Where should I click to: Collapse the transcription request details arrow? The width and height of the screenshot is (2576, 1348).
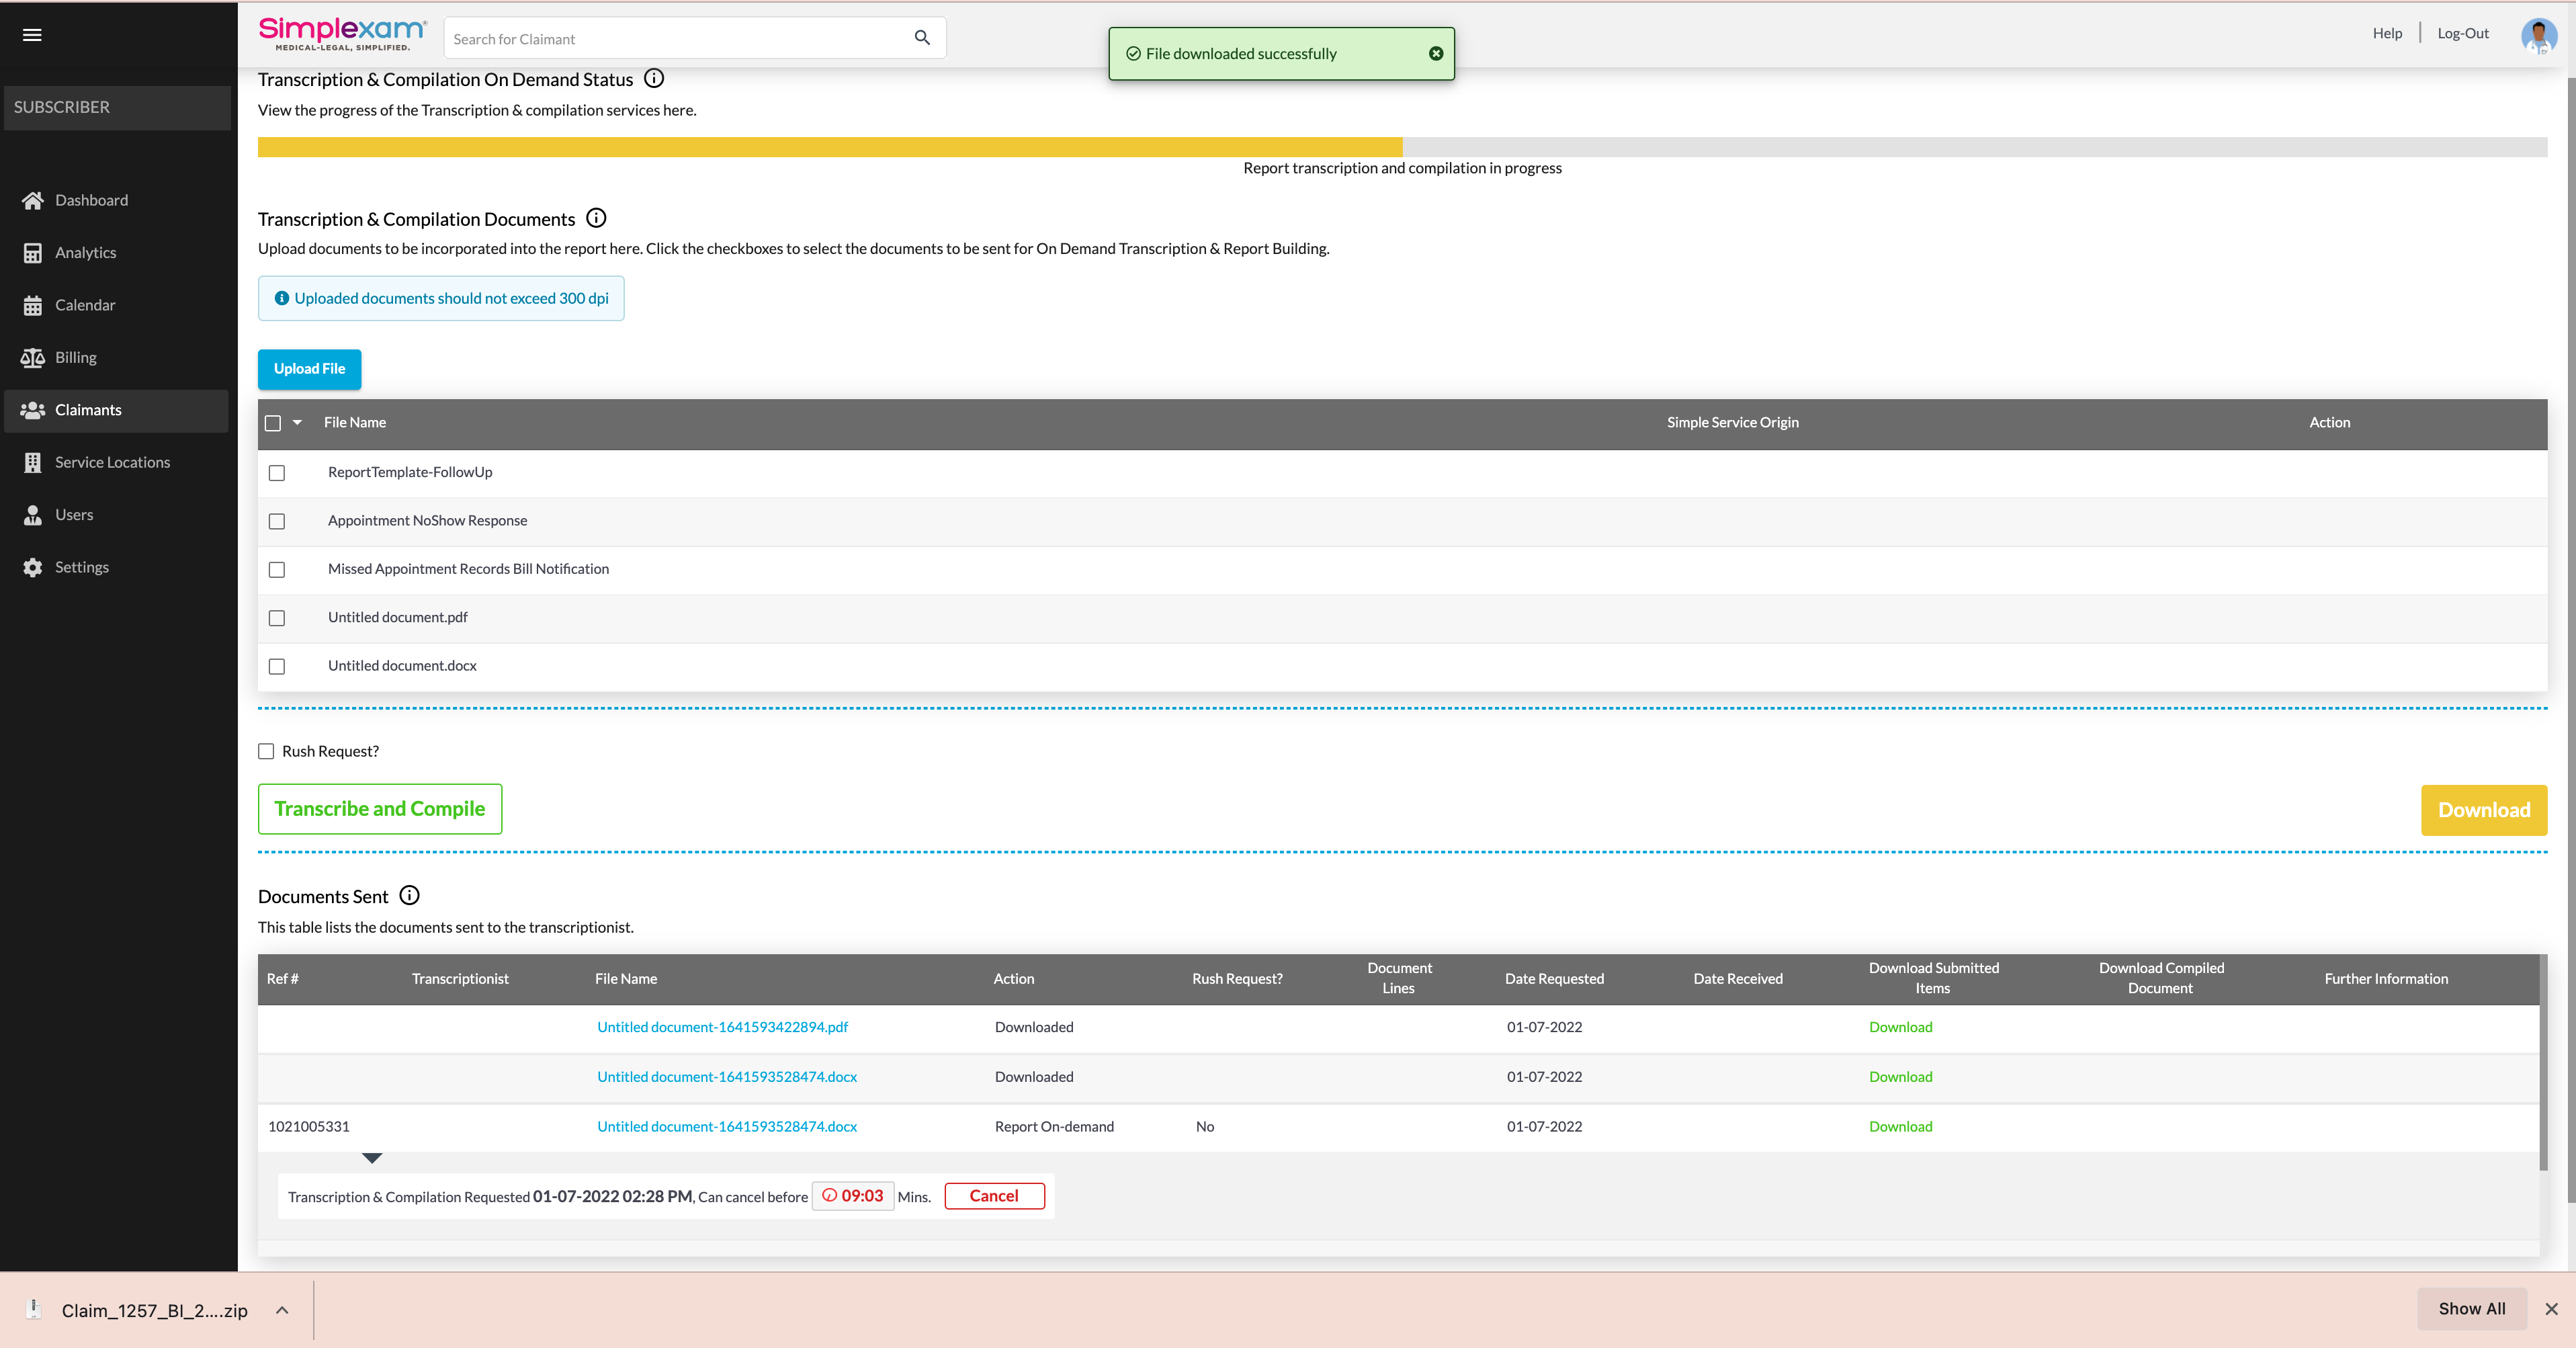tap(372, 1158)
